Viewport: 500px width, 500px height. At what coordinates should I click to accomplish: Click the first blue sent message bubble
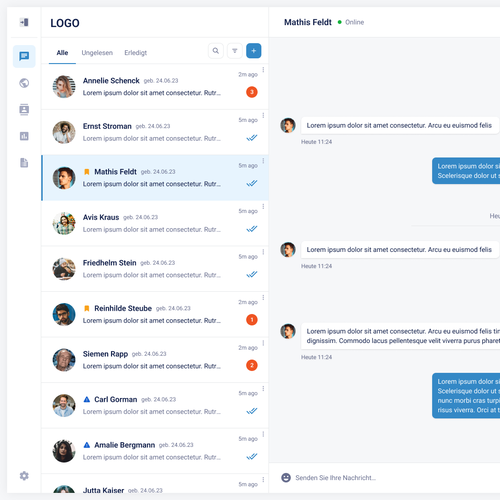click(x=466, y=171)
